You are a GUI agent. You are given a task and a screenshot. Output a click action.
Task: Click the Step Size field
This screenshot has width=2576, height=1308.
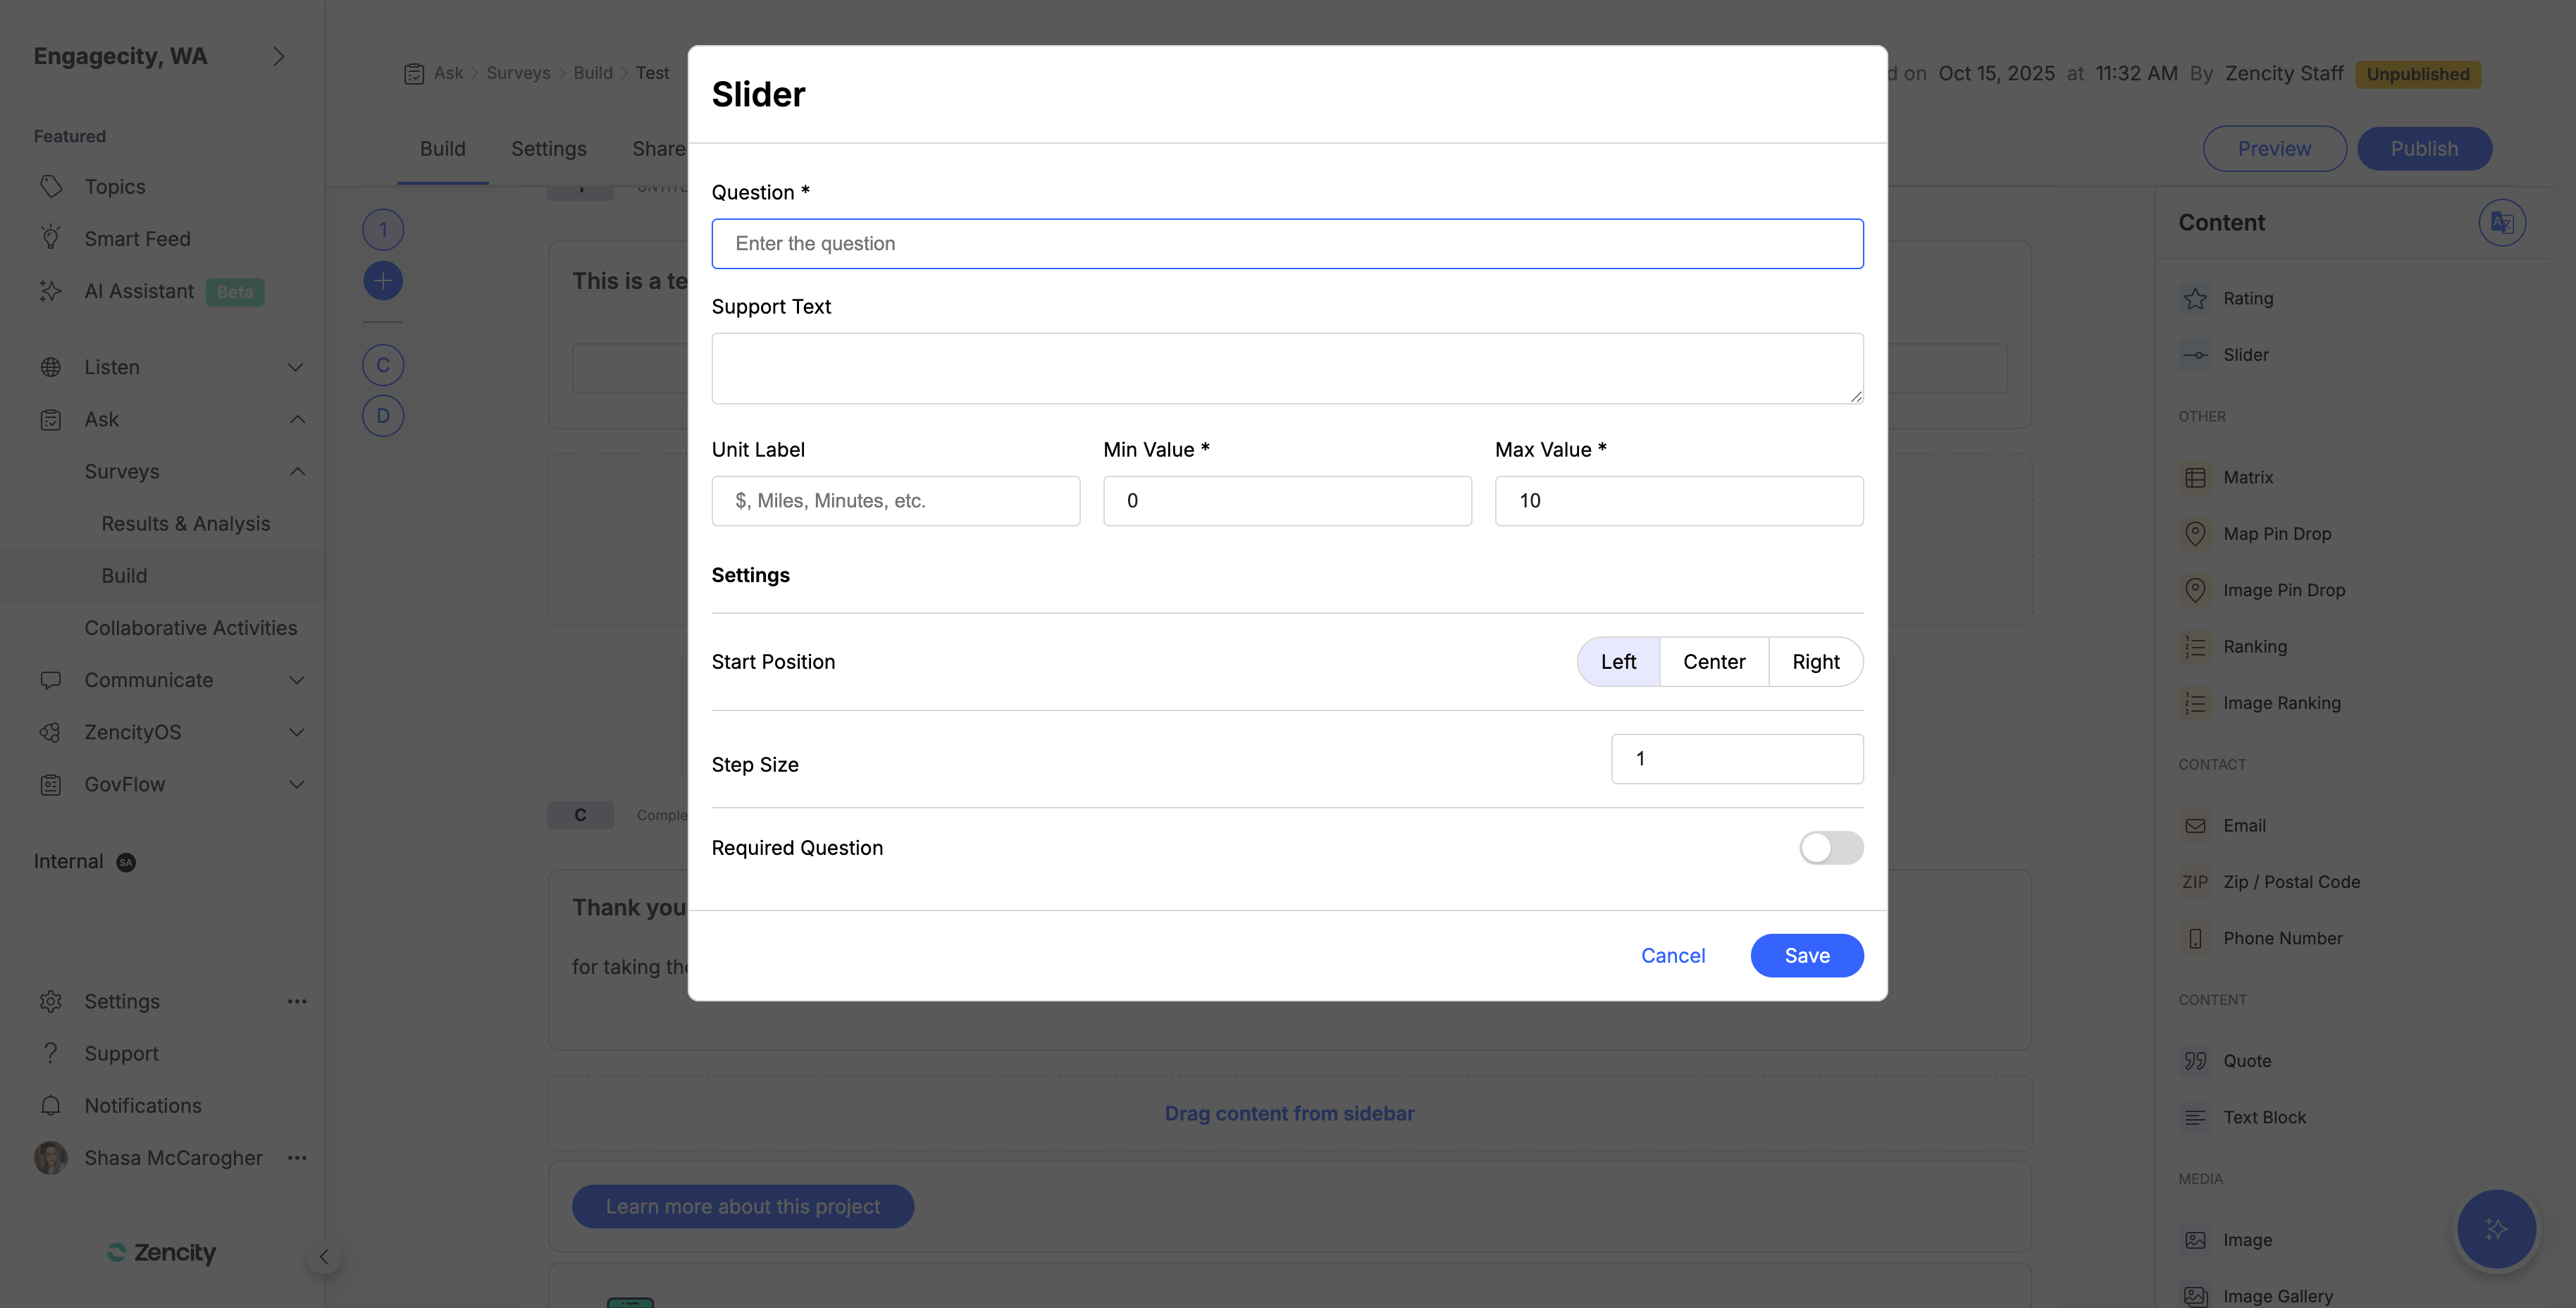[1736, 759]
